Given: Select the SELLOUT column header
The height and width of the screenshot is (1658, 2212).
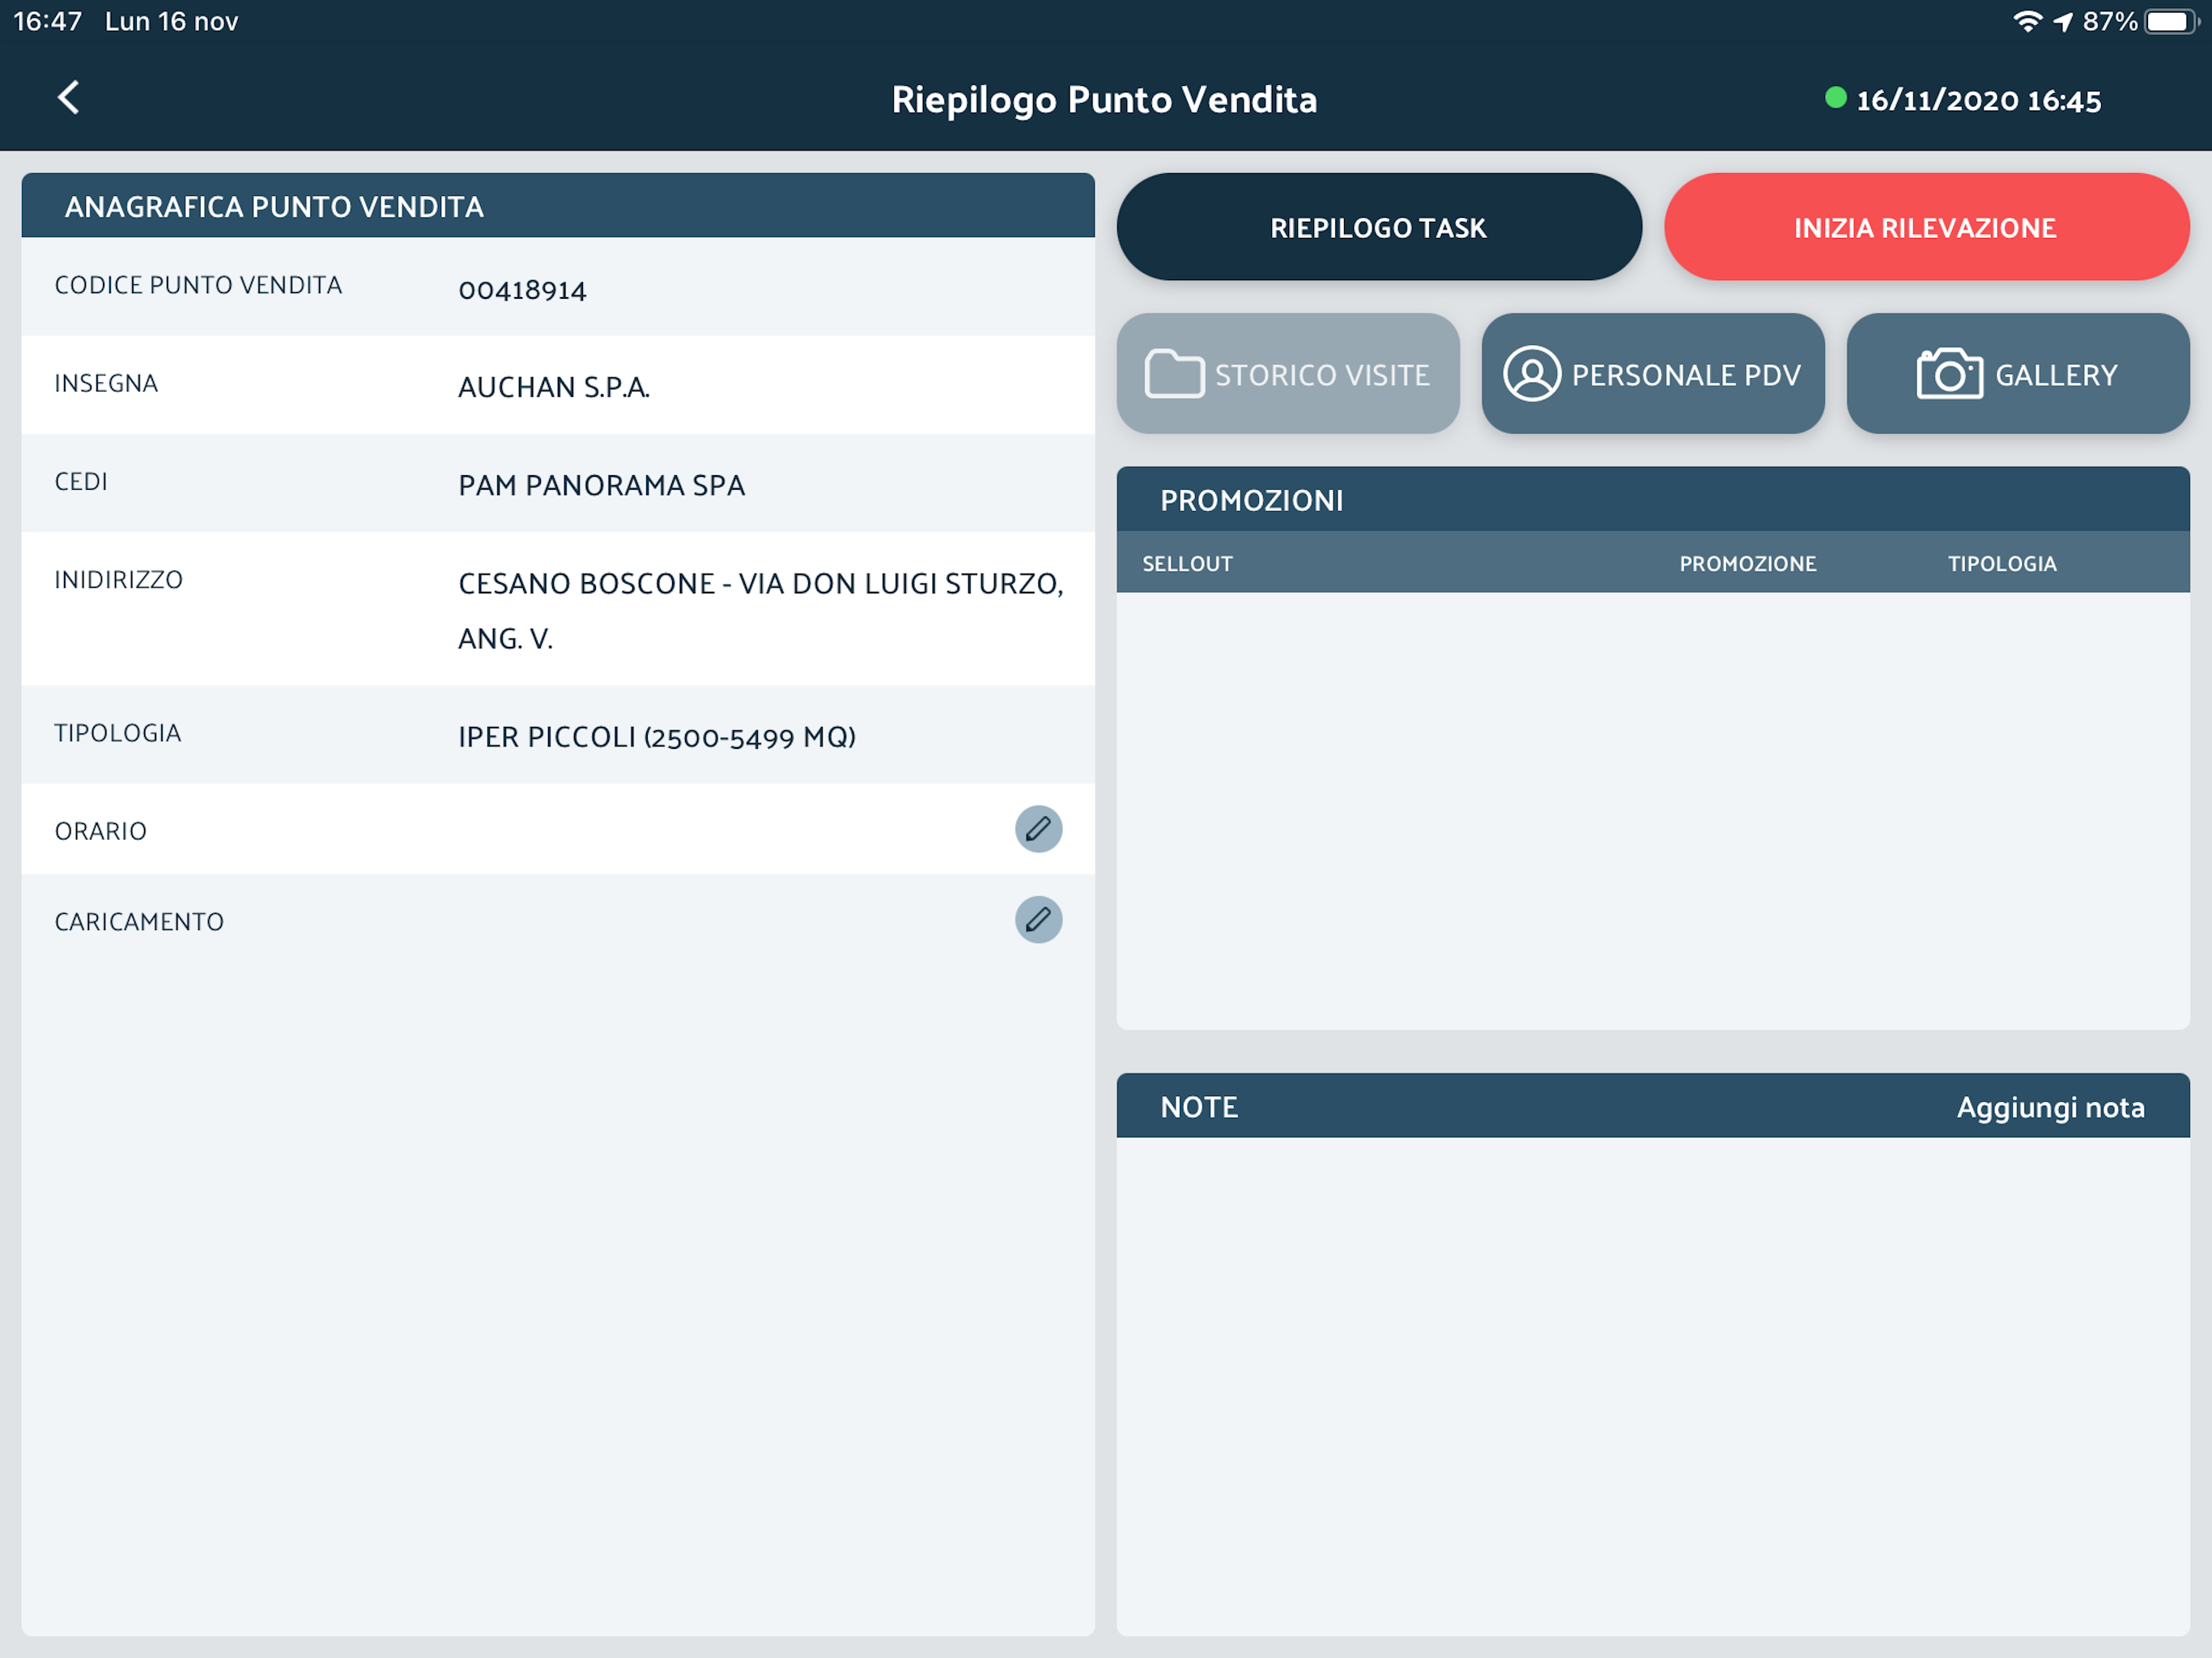Looking at the screenshot, I should (1187, 563).
